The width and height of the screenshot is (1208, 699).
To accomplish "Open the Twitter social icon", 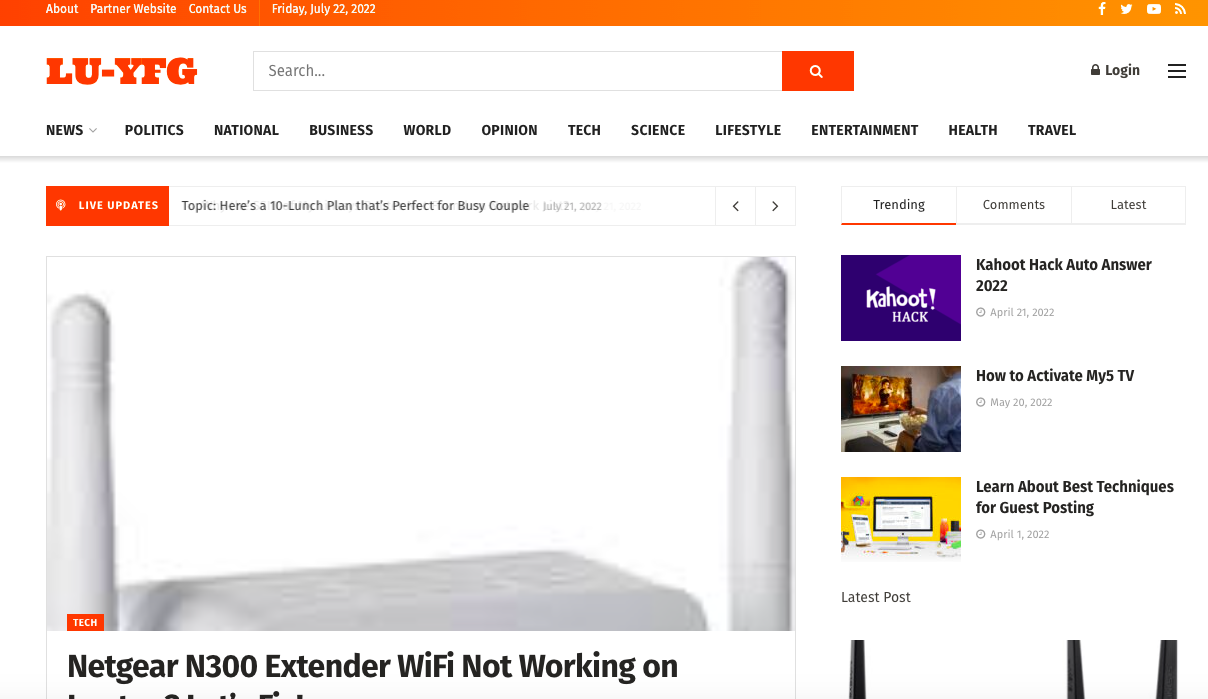I will 1127,9.
